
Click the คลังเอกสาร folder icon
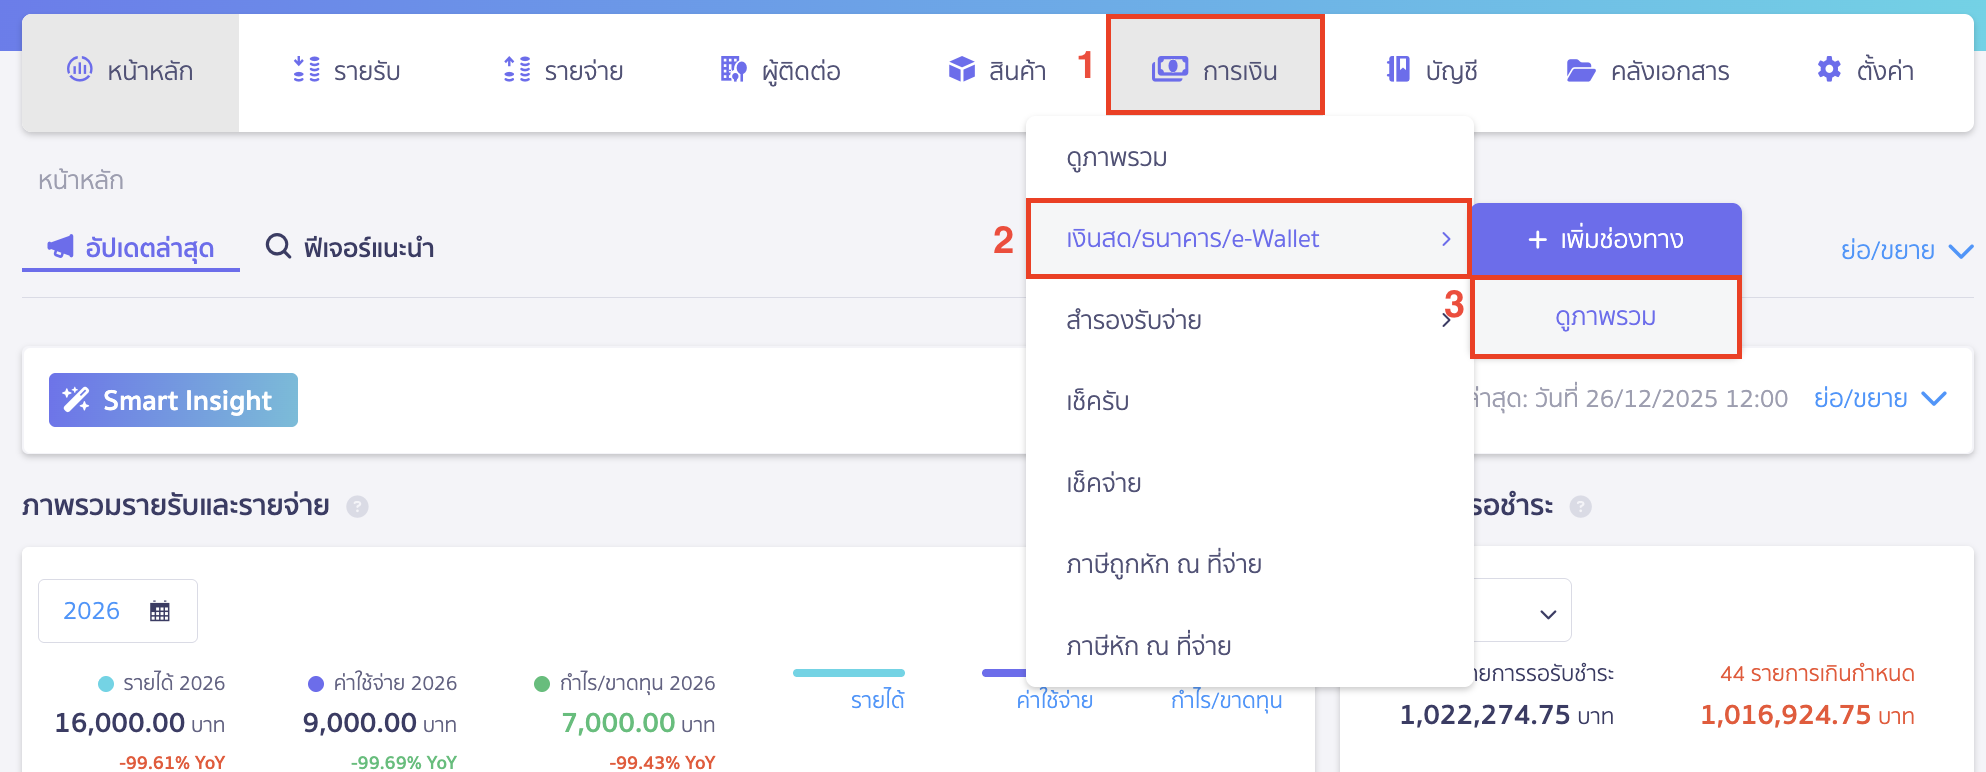tap(1578, 70)
